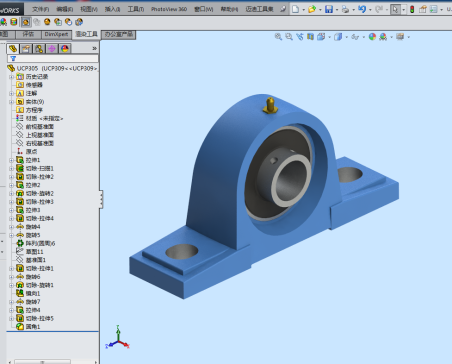This screenshot has height=364, width=452.
Task: Switch to the DimXpert tab
Action: pos(56,34)
